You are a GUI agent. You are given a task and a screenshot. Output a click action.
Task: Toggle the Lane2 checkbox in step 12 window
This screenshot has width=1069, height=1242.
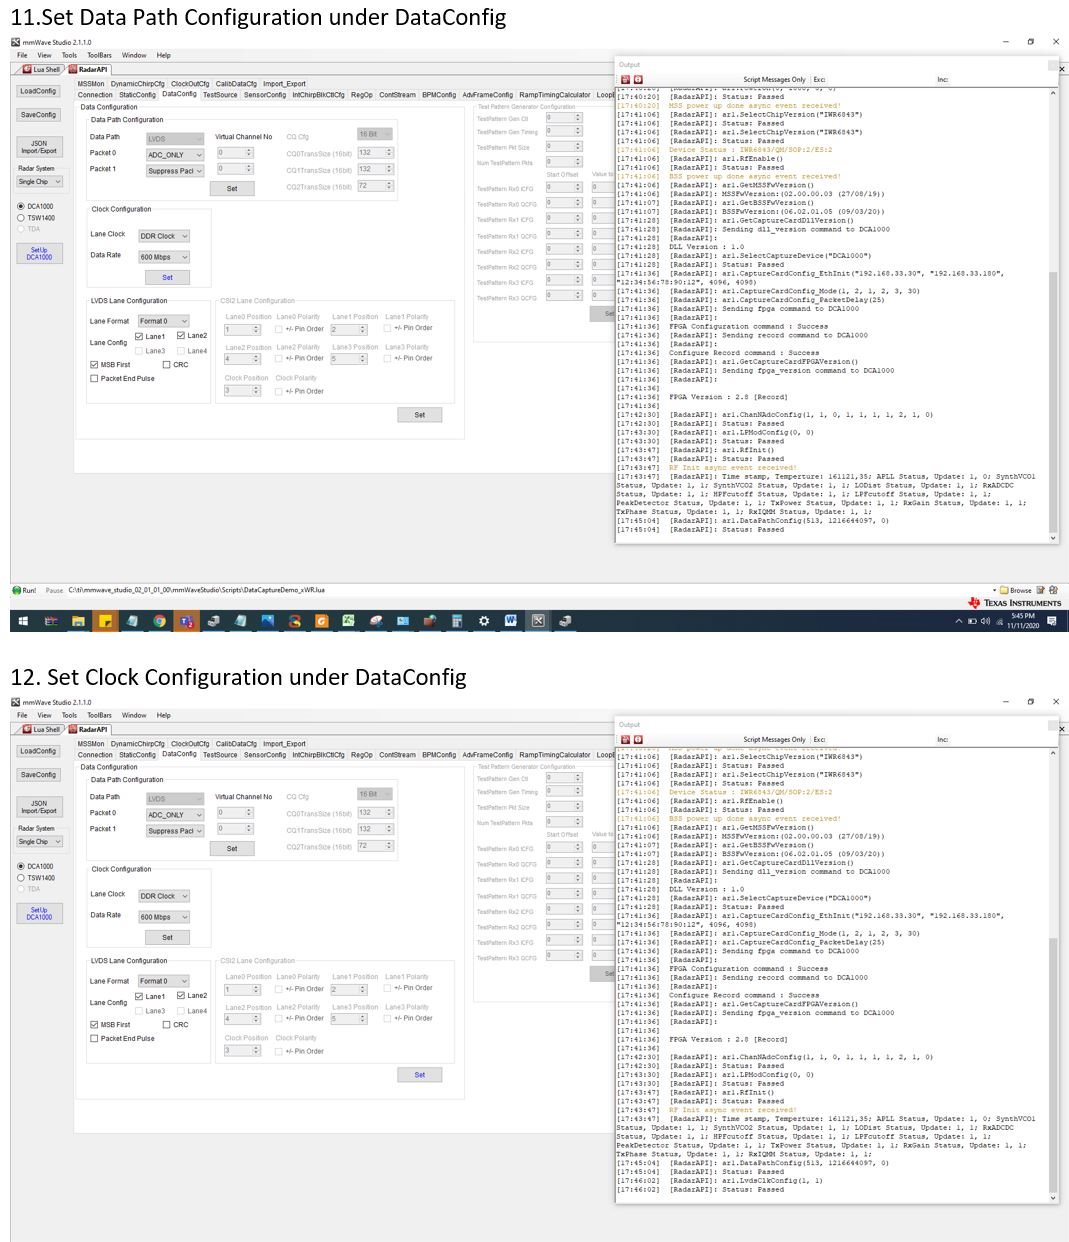pyautogui.click(x=181, y=995)
